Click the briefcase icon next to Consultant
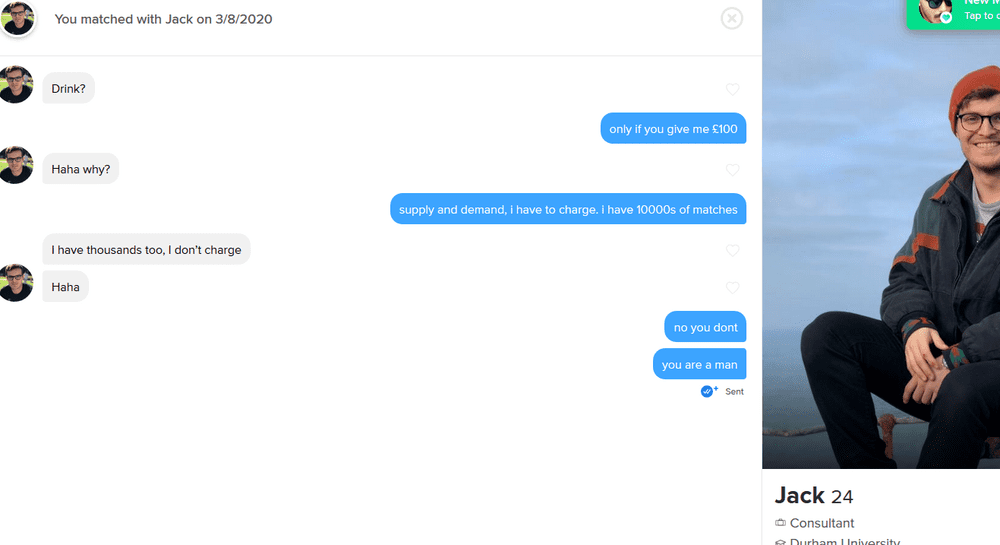The width and height of the screenshot is (1000, 545). pos(780,523)
